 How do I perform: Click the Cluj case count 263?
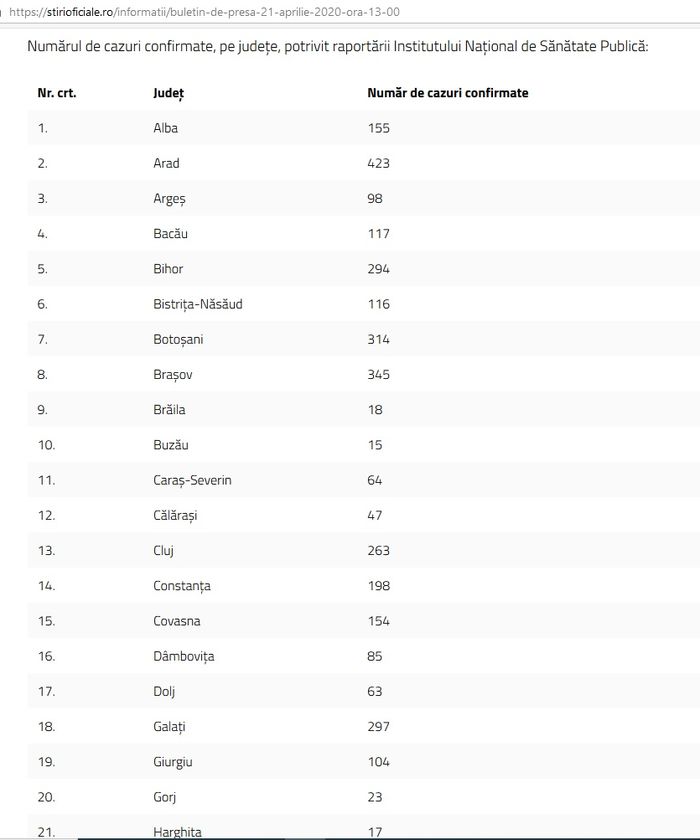[x=378, y=551]
